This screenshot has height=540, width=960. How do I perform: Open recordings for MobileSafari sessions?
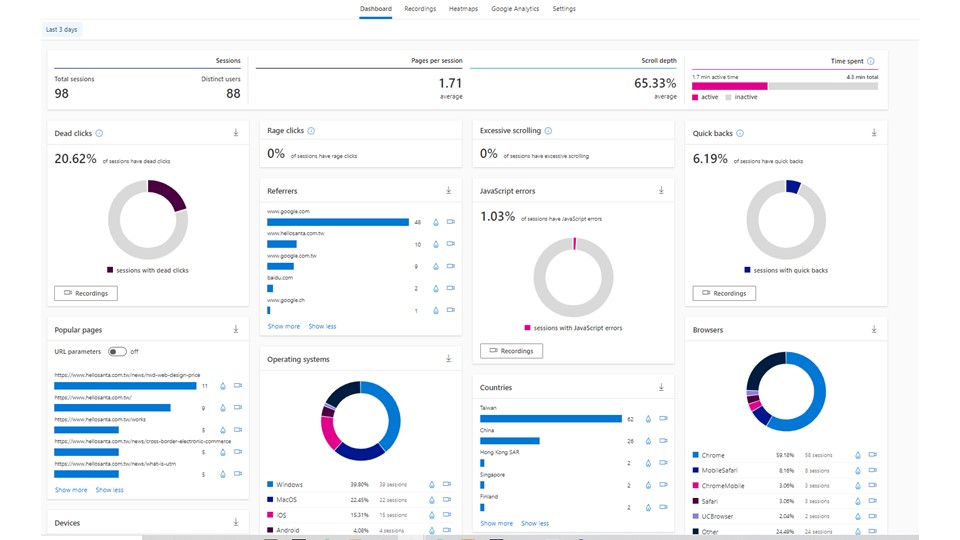point(872,470)
